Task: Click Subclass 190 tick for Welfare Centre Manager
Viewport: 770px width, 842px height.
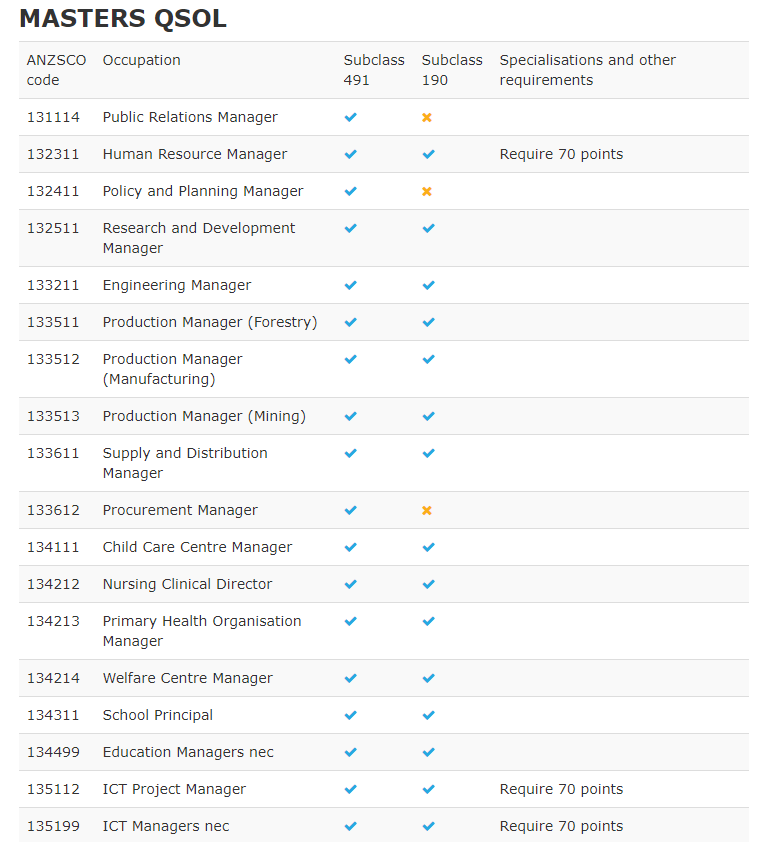Action: click(428, 679)
